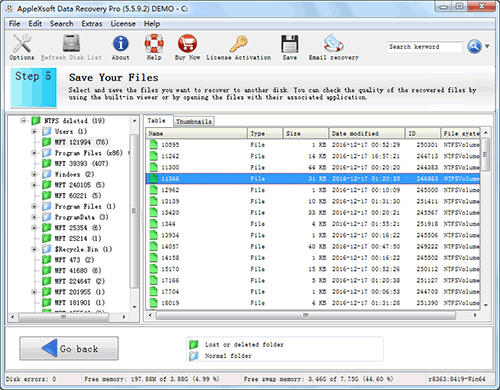
Task: Click file icon of row 13139
Action: tap(153, 201)
